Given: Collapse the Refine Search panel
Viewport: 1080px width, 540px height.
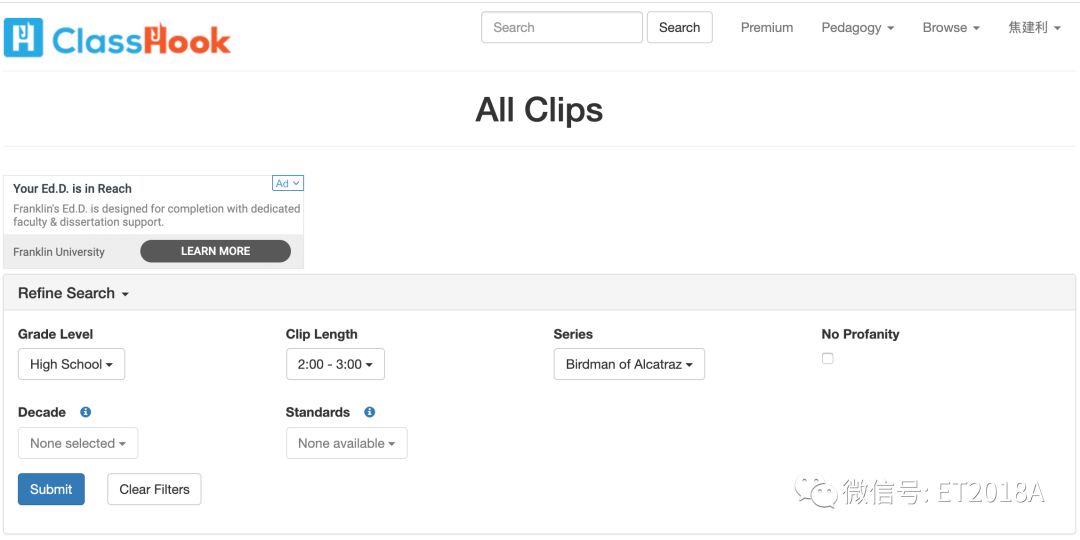Looking at the screenshot, I should click(x=73, y=293).
